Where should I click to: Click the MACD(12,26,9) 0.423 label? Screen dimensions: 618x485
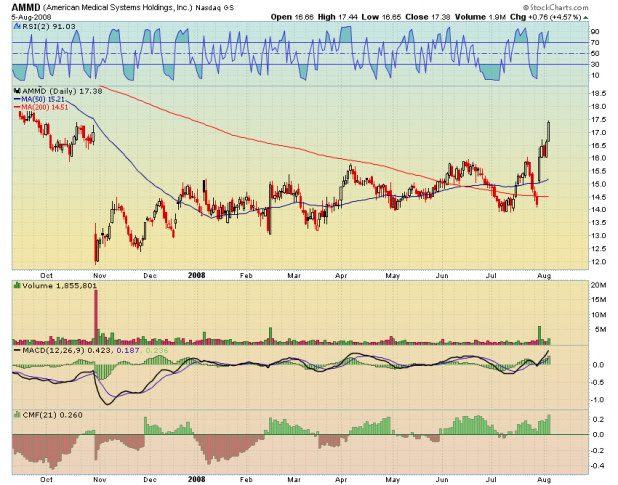(x=67, y=350)
